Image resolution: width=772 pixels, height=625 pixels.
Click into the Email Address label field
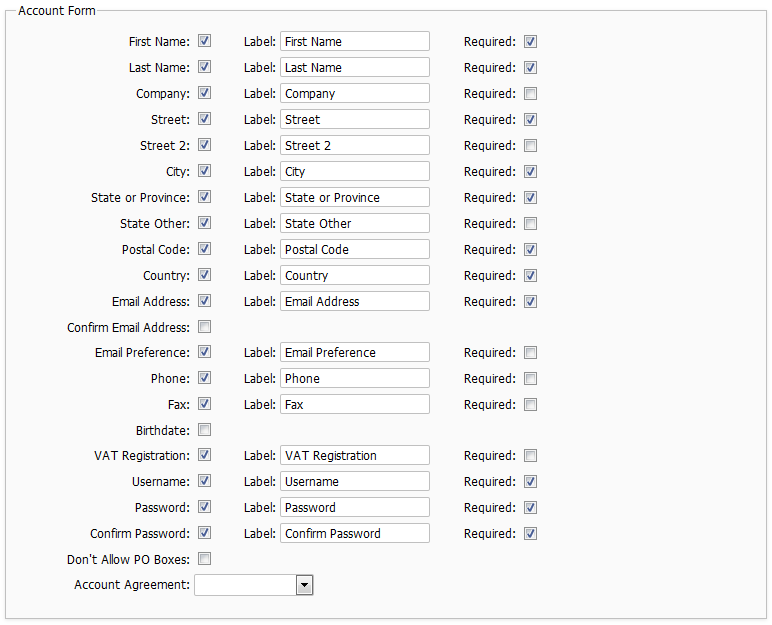click(x=354, y=301)
